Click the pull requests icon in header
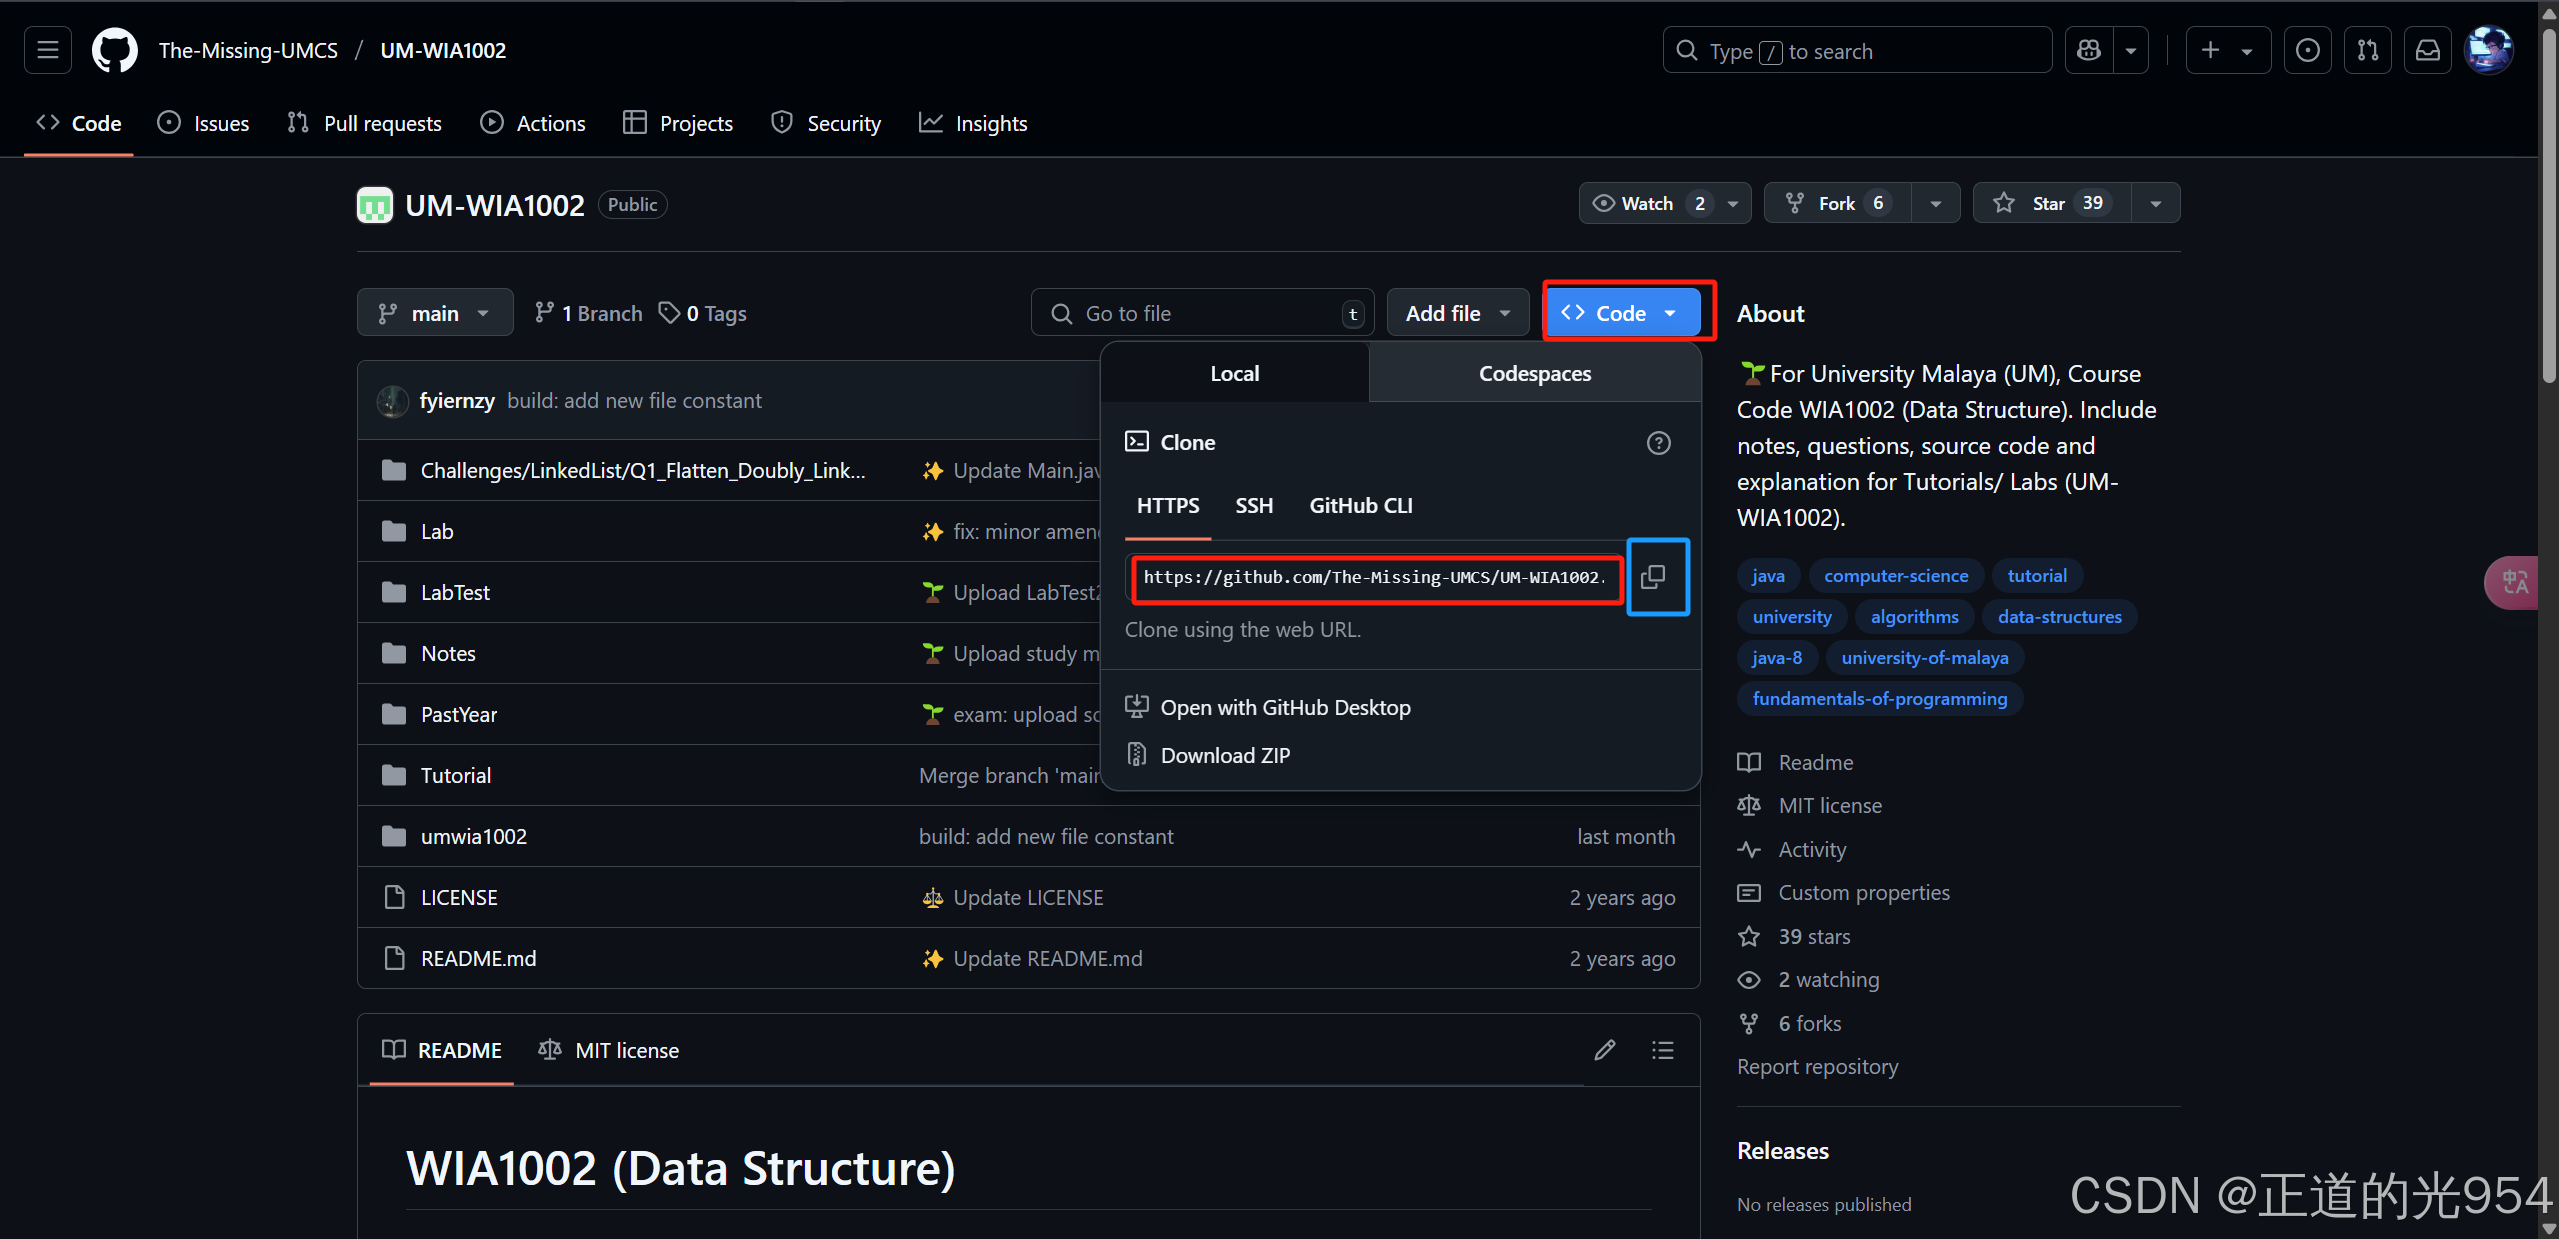This screenshot has height=1239, width=2559. coord(2367,50)
